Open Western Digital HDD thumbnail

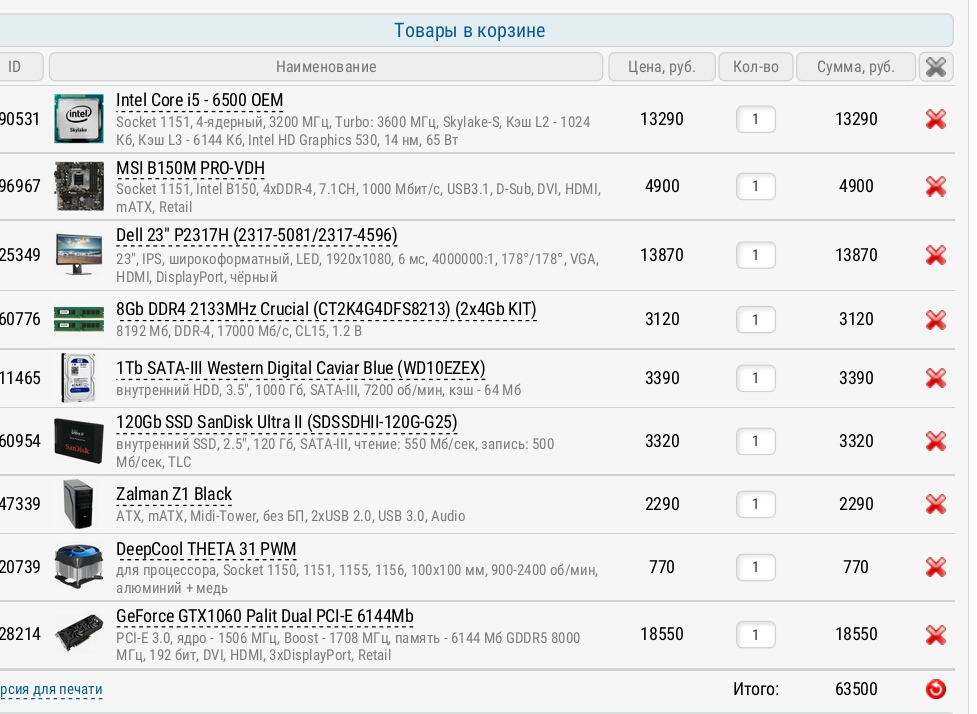click(x=79, y=378)
